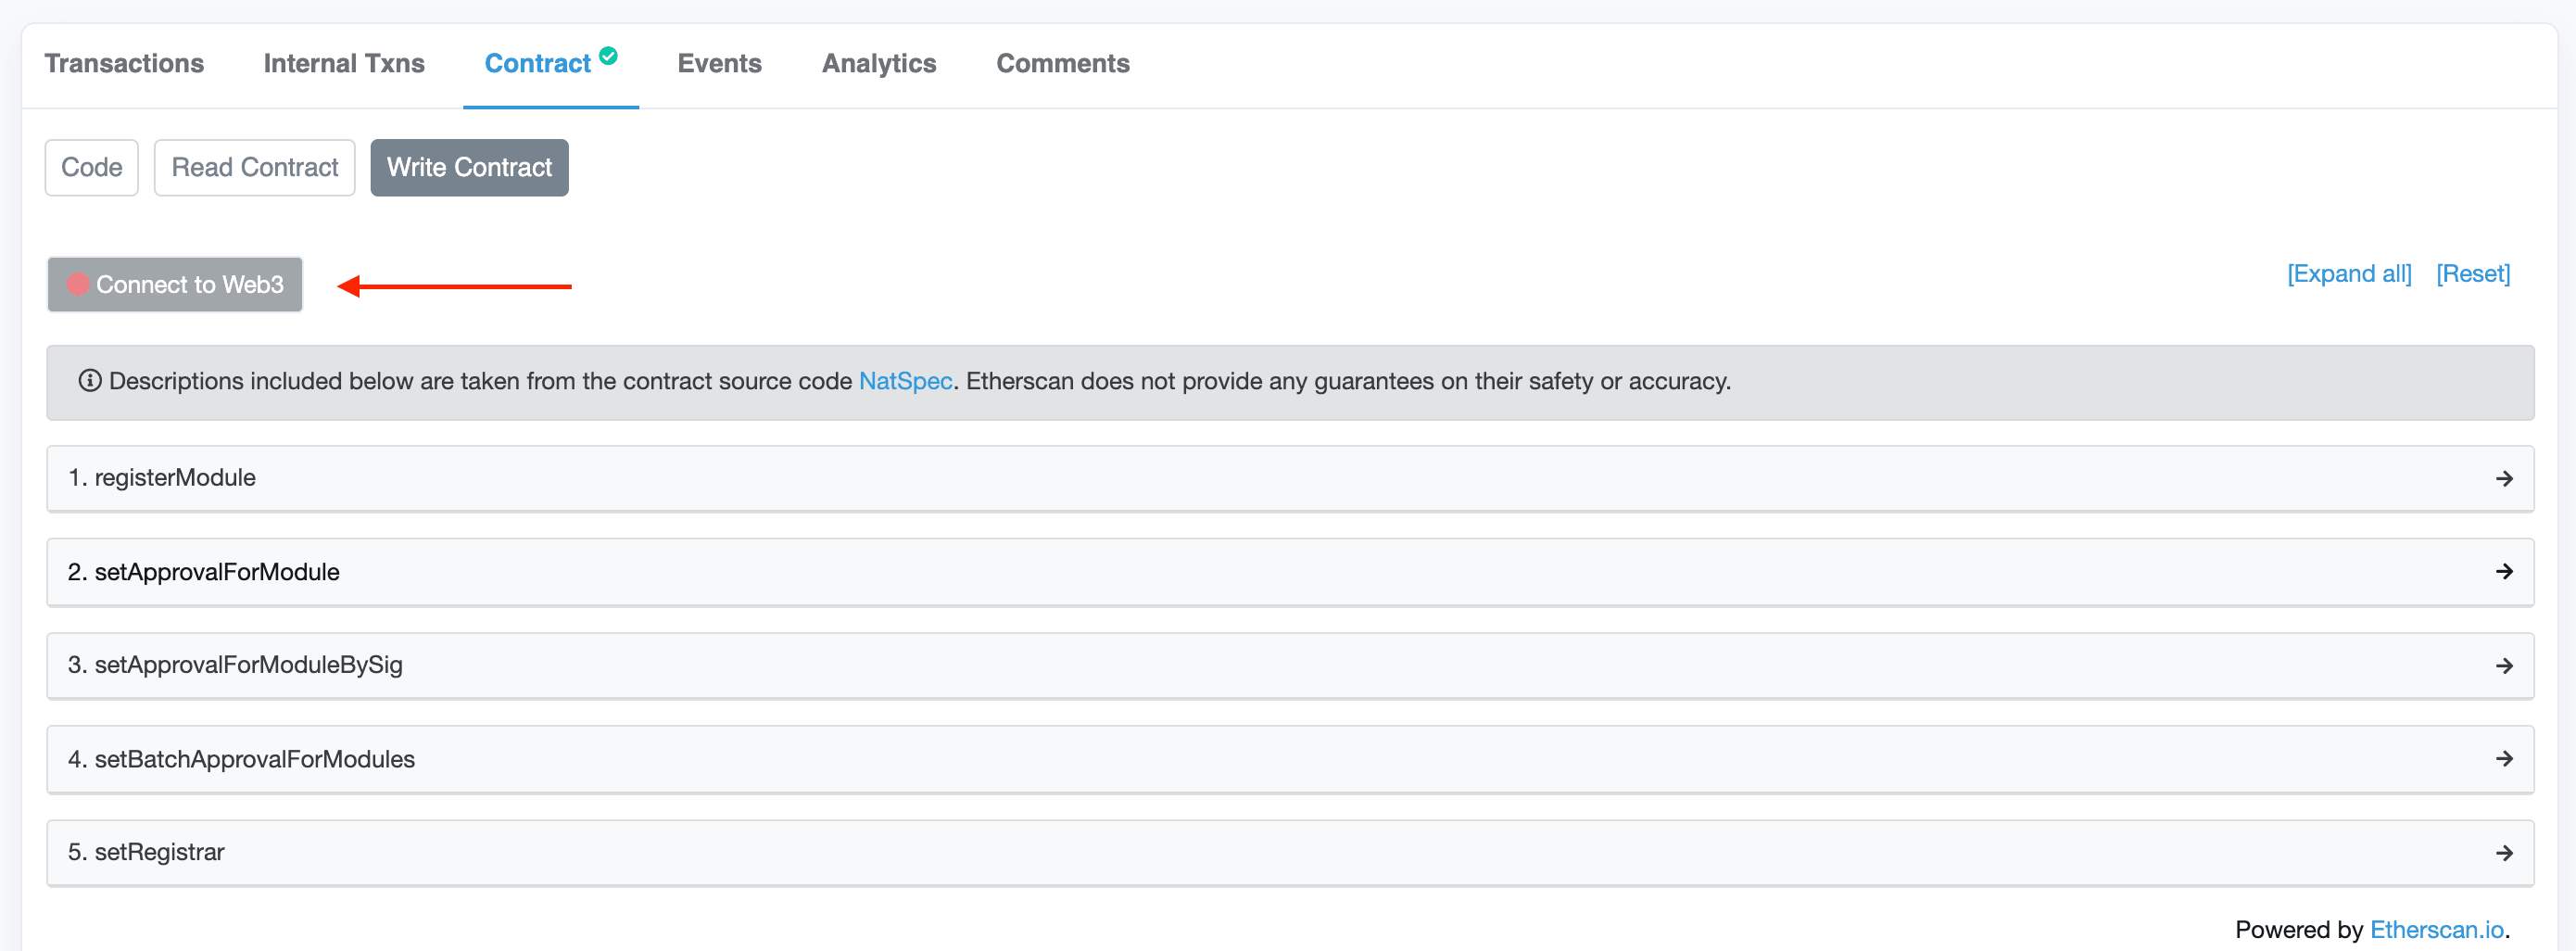Image resolution: width=2576 pixels, height=951 pixels.
Task: Open the NatSpec documentation link
Action: pos(905,381)
